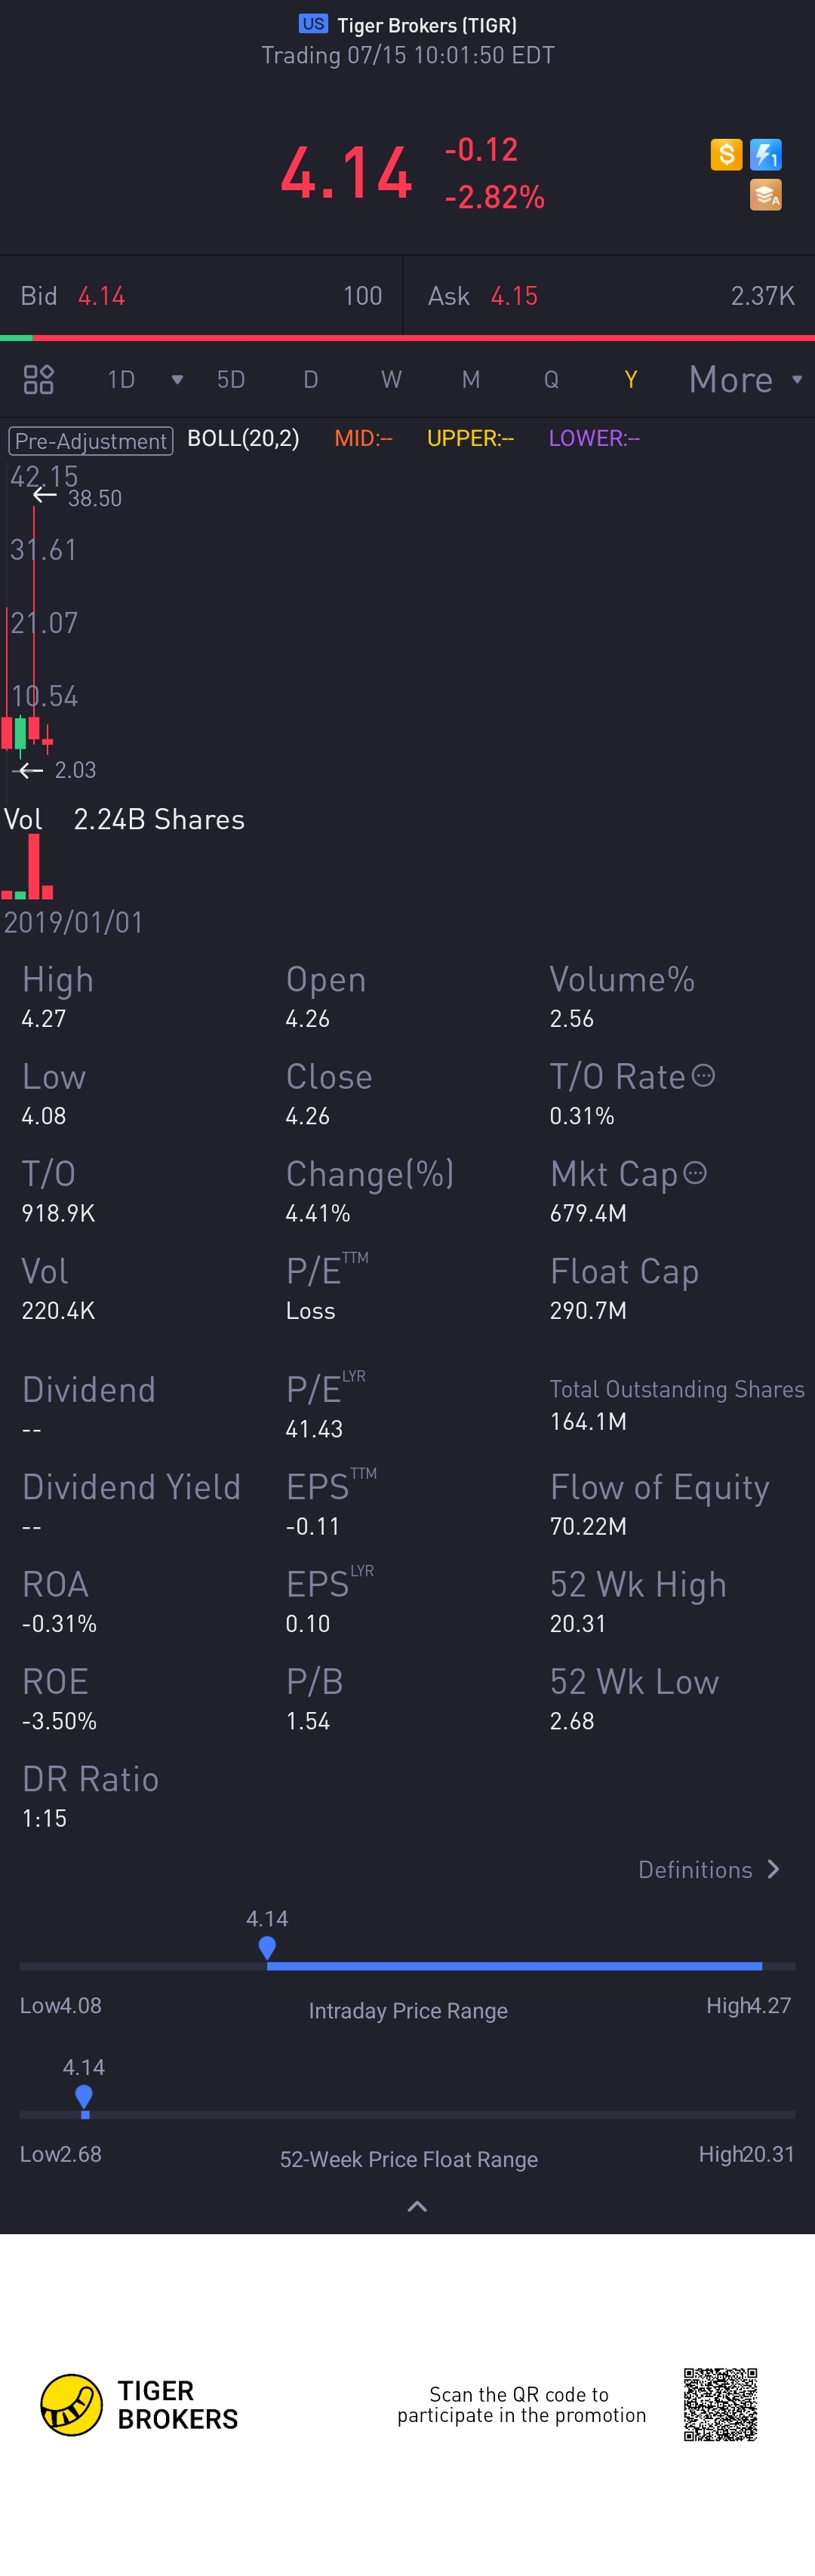Switch chart to D daily period
Screen dimensions: 815x2576
coord(311,379)
